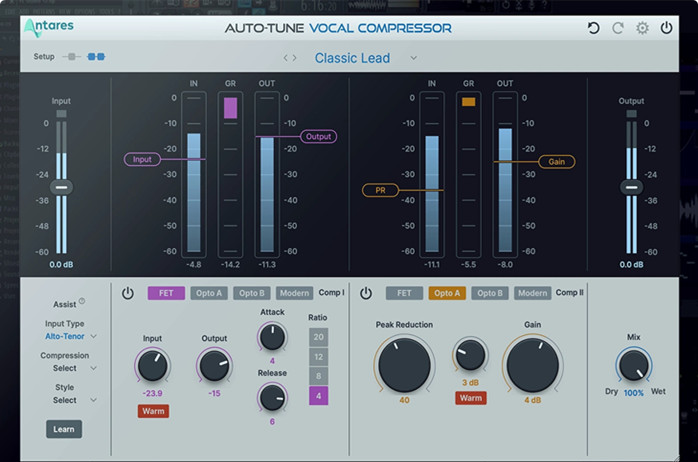Click the orange PR marker
Screen dimensions: 698x462
(380, 190)
